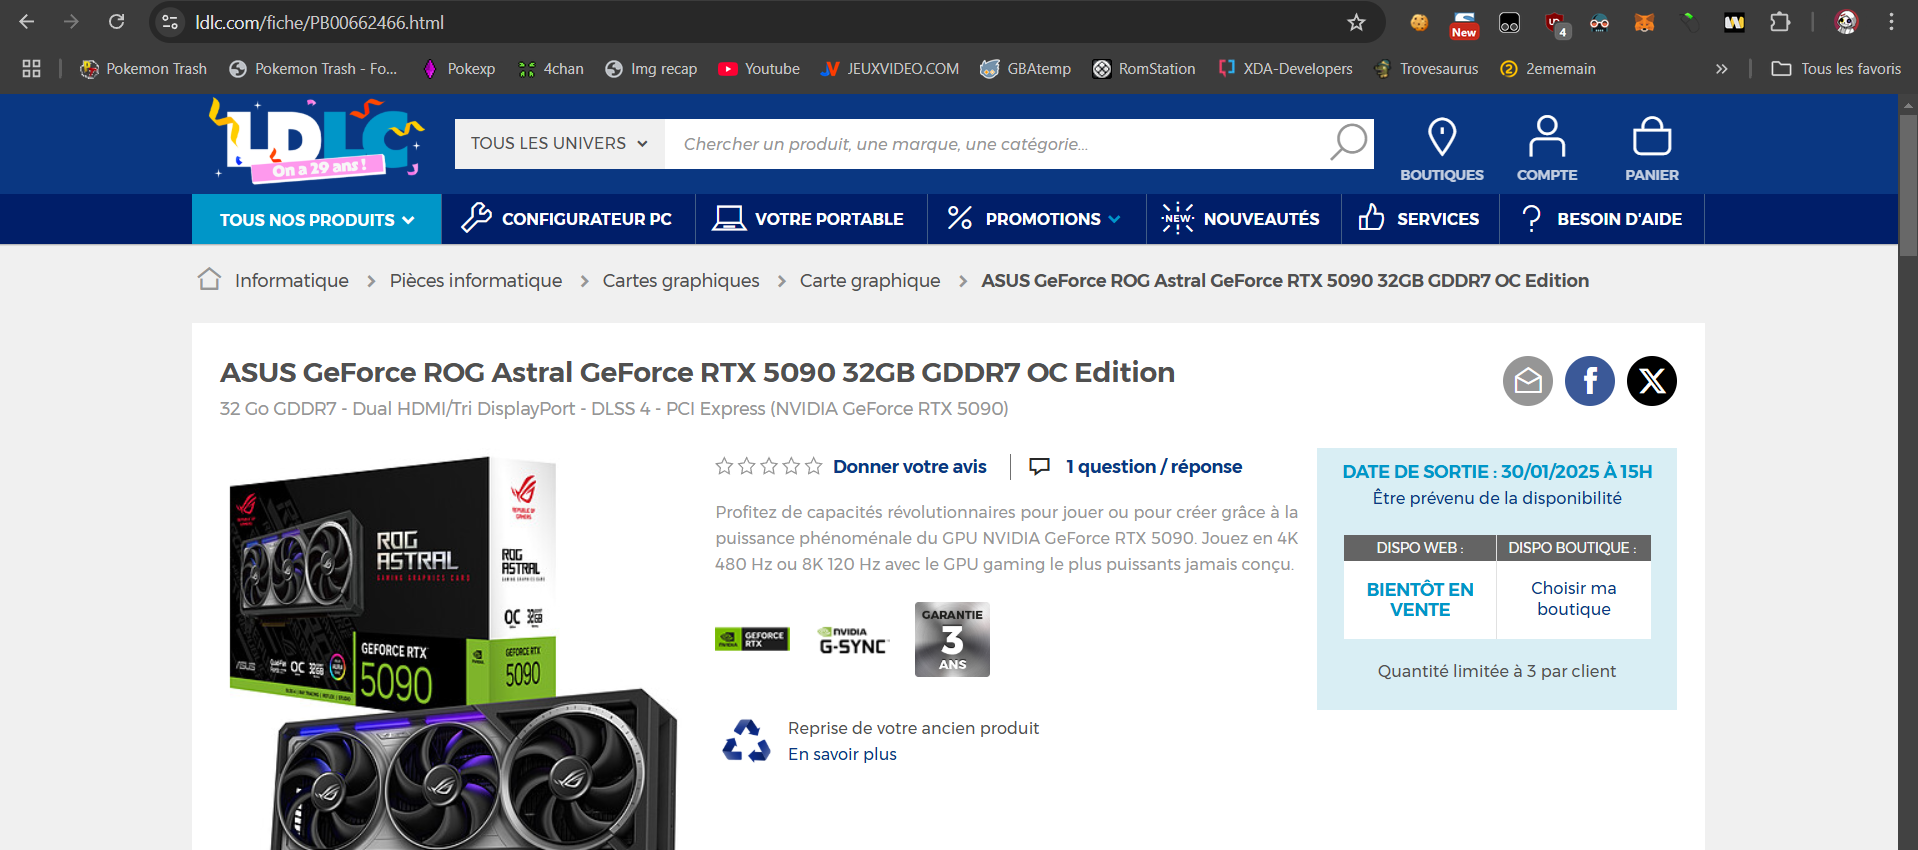Click the NVIDIA G-SYNC badge
The width and height of the screenshot is (1918, 850).
pyautogui.click(x=852, y=641)
